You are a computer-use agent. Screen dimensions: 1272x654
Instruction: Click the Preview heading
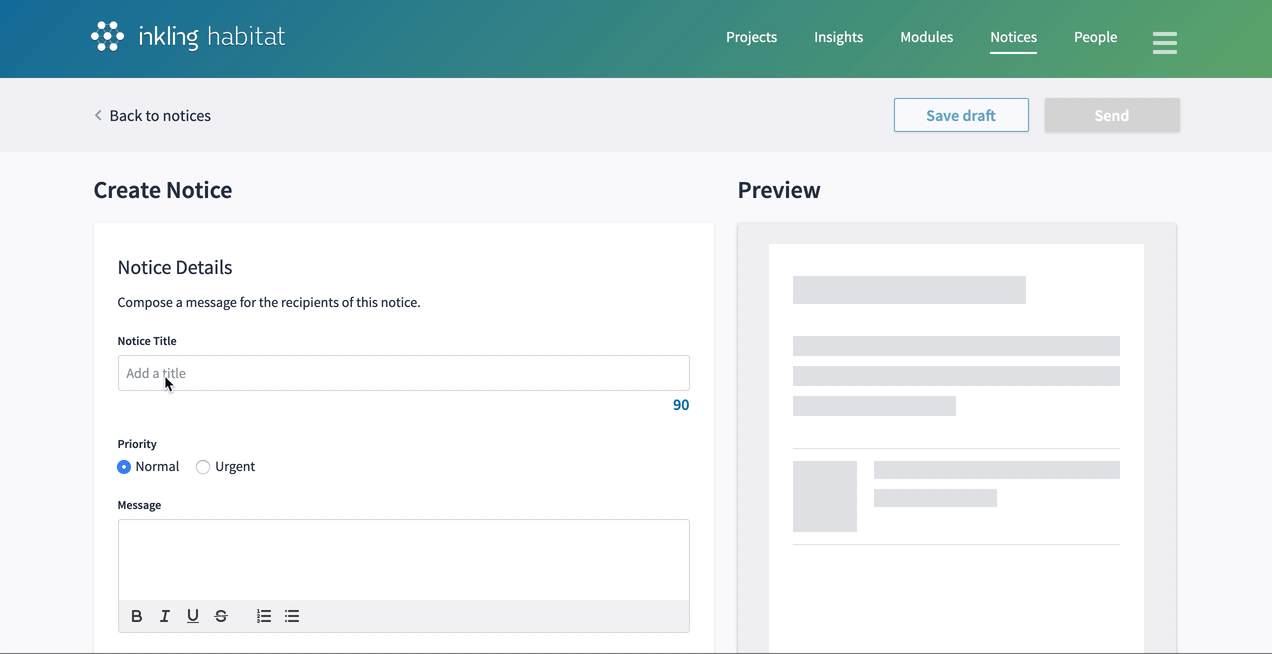[x=779, y=190]
